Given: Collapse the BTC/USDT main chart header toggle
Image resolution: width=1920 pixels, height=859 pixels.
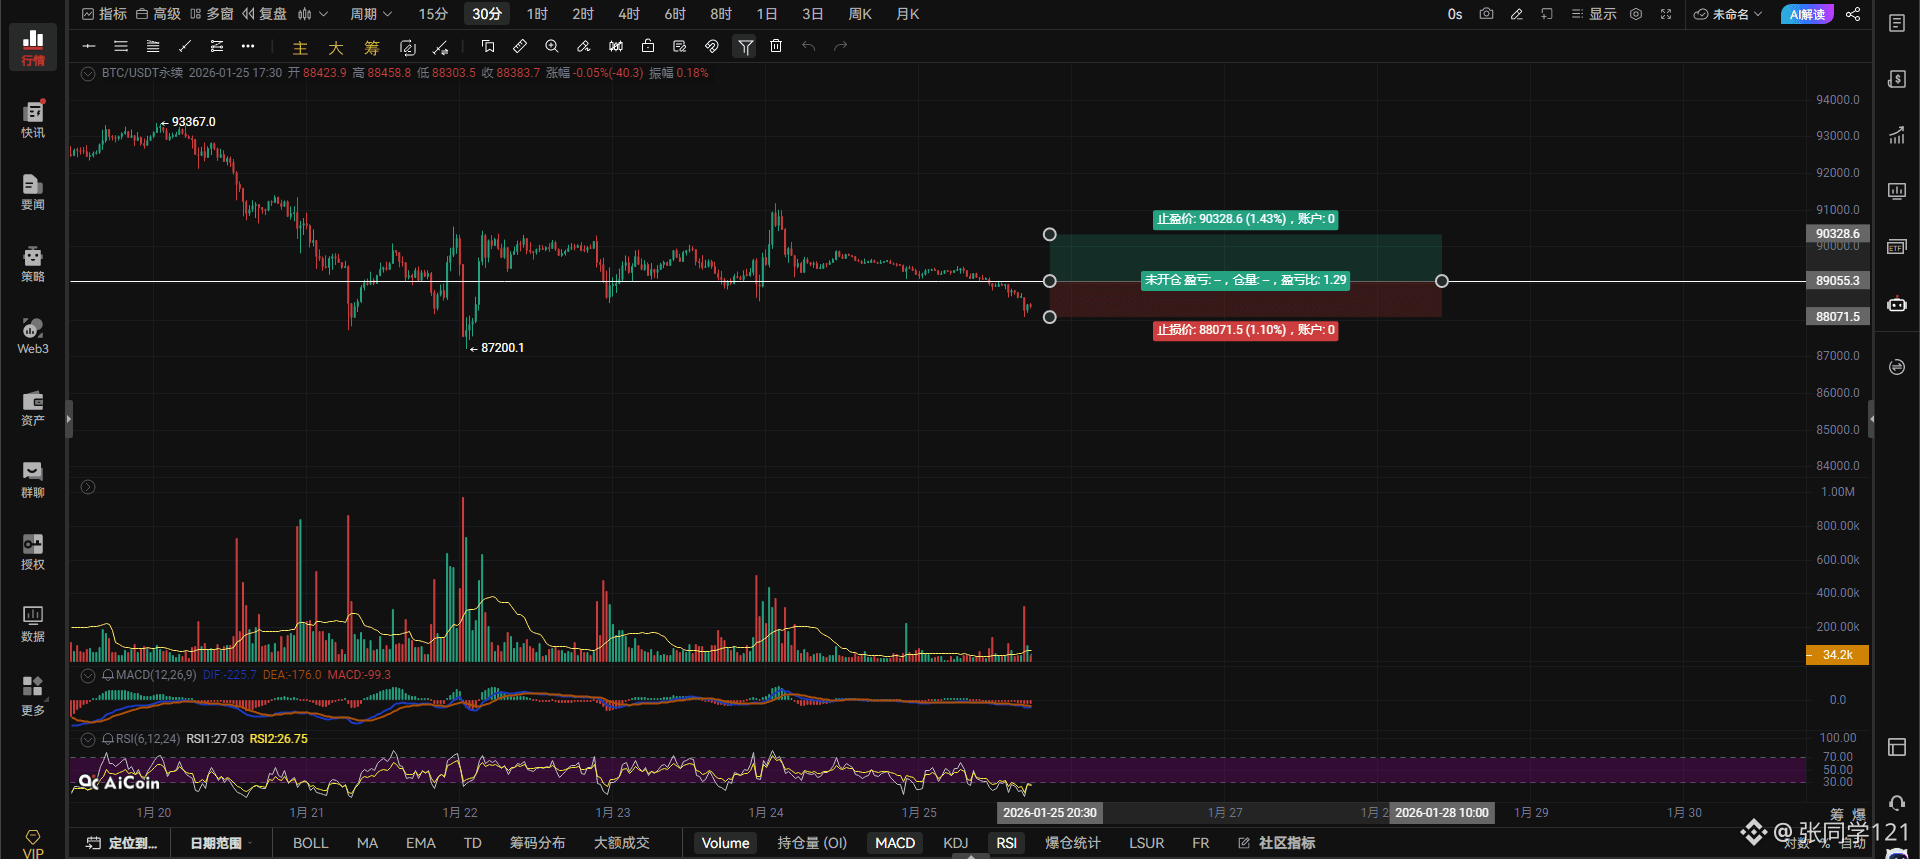Looking at the screenshot, I should coord(88,74).
